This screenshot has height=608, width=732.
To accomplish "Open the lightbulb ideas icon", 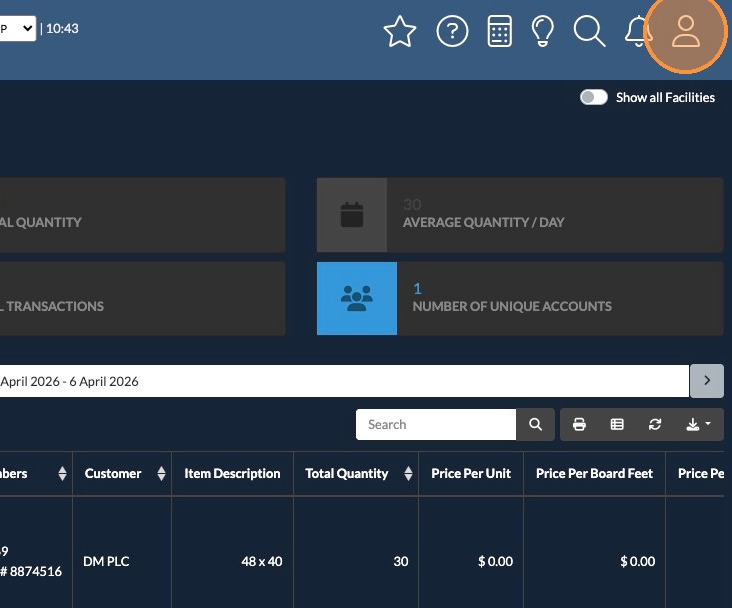I will [x=542, y=31].
